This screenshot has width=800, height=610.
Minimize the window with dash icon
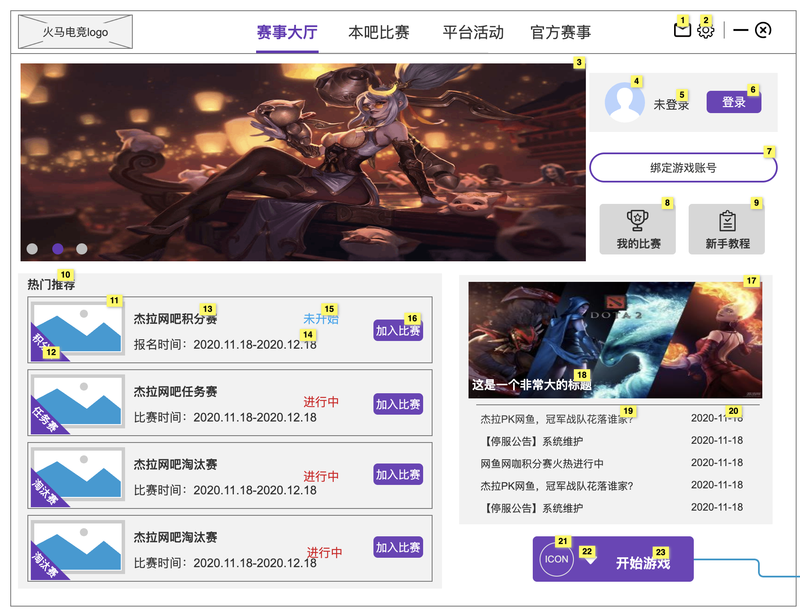[x=740, y=30]
